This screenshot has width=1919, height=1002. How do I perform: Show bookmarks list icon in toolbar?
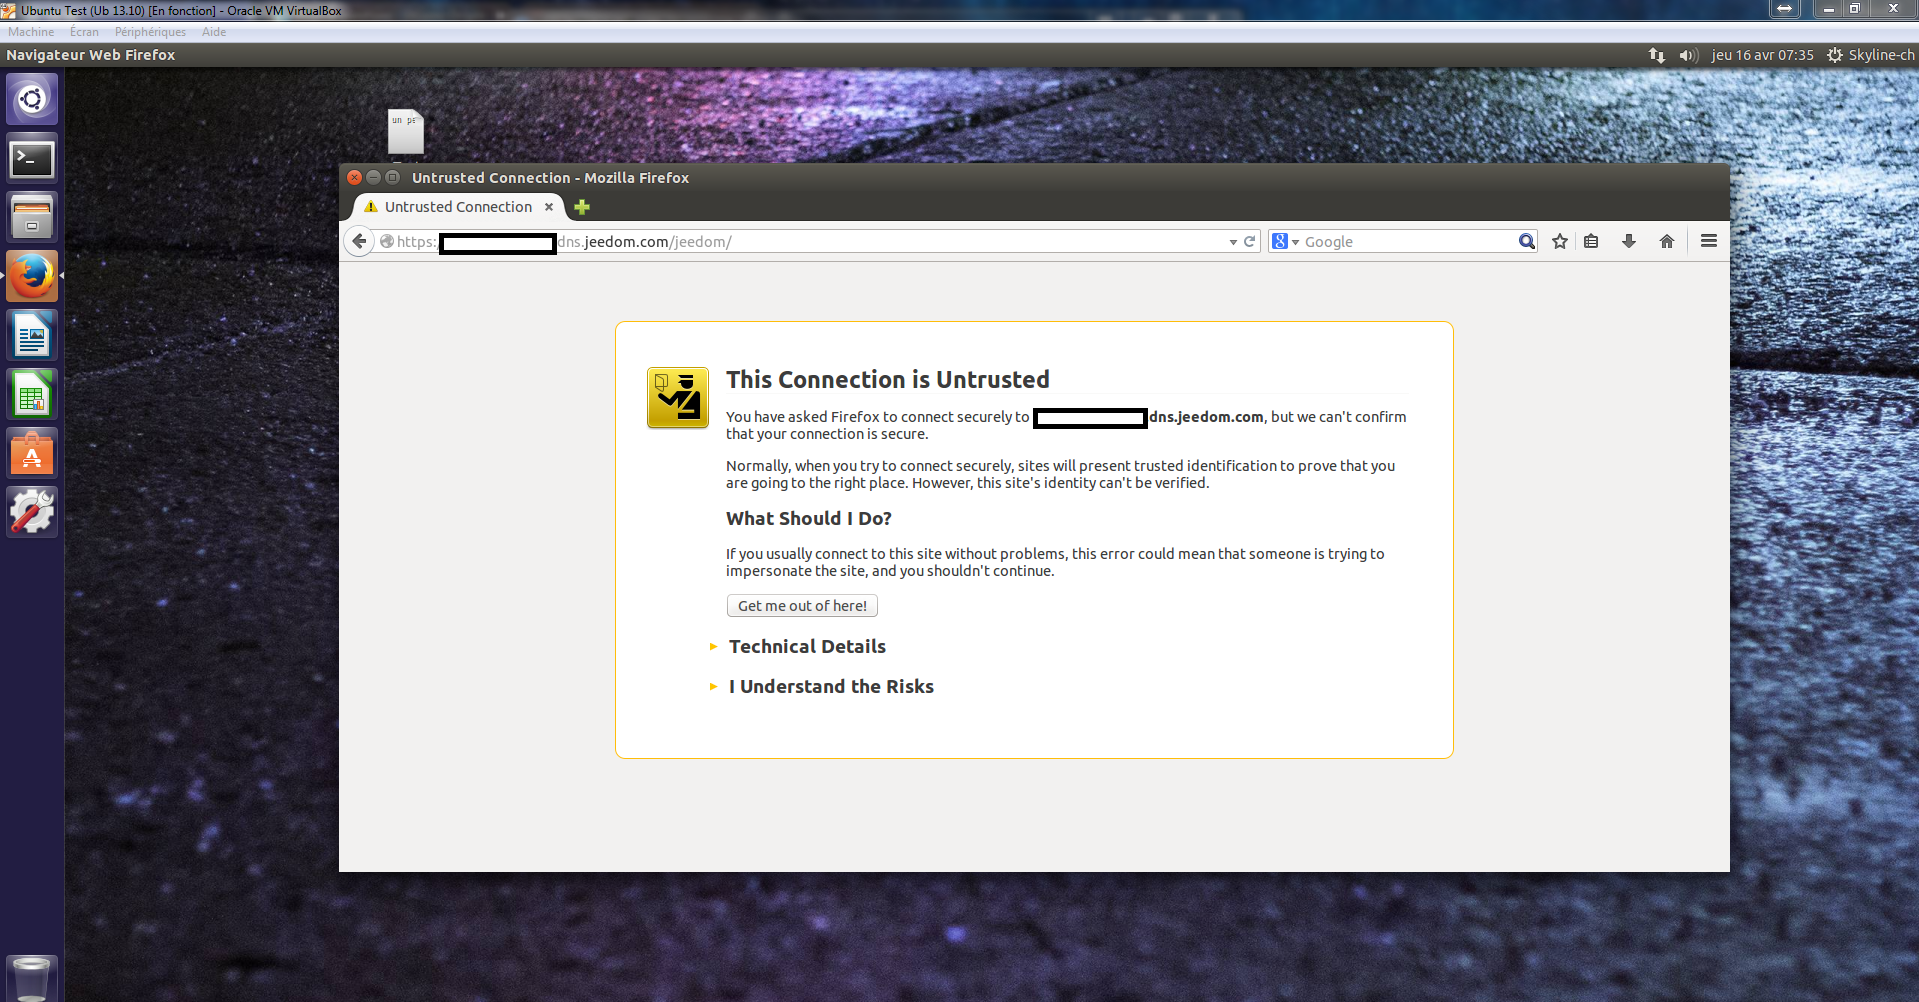pyautogui.click(x=1592, y=241)
